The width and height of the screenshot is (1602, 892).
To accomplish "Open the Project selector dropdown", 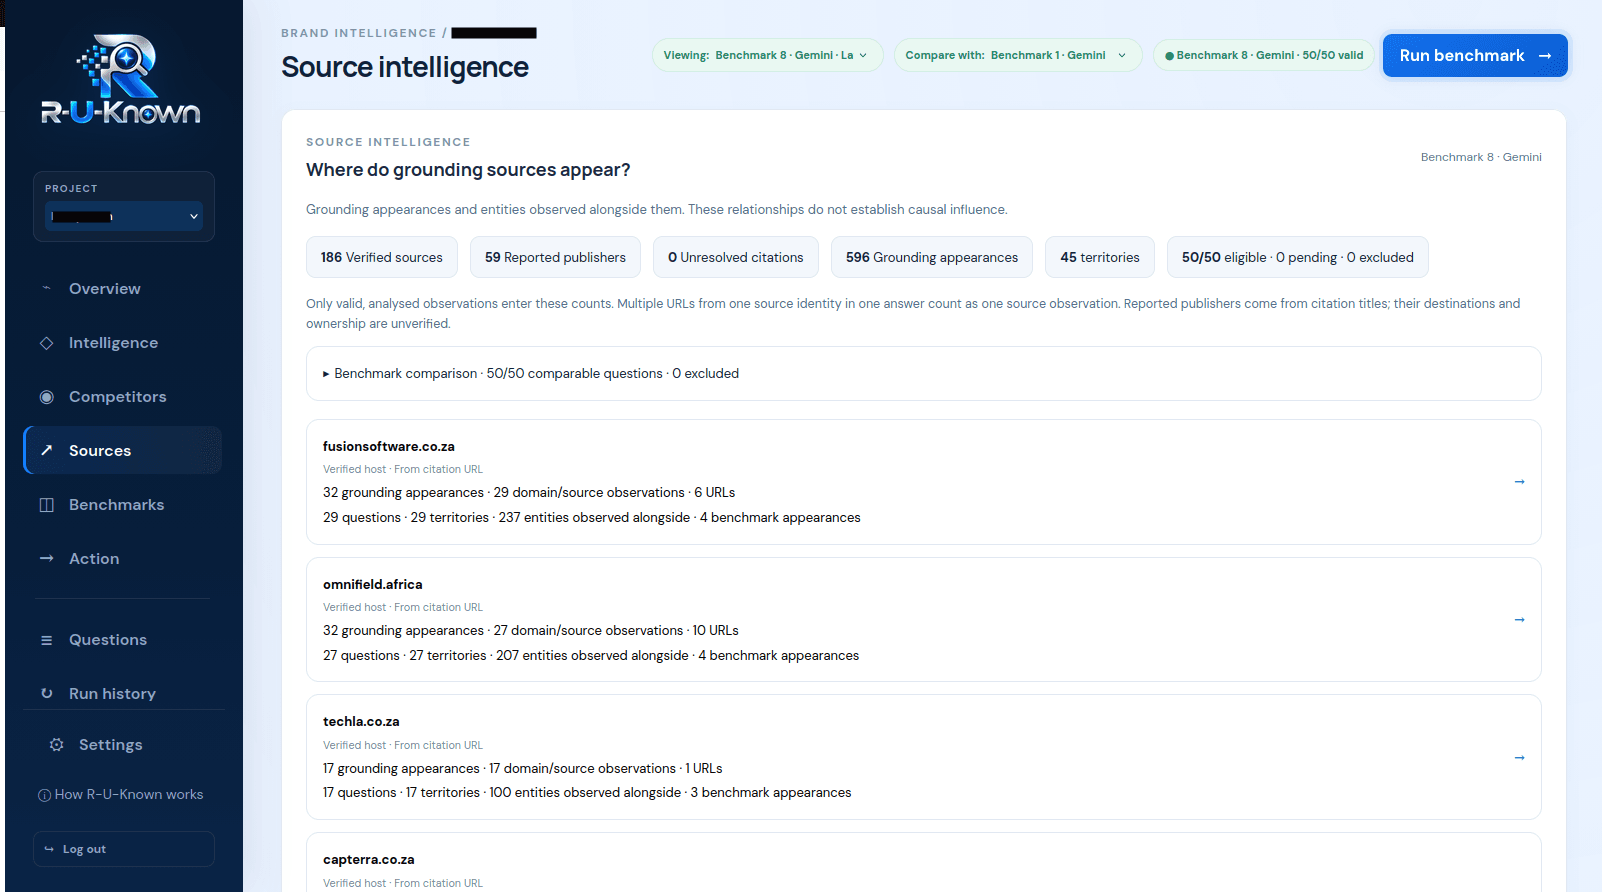I will 124,216.
